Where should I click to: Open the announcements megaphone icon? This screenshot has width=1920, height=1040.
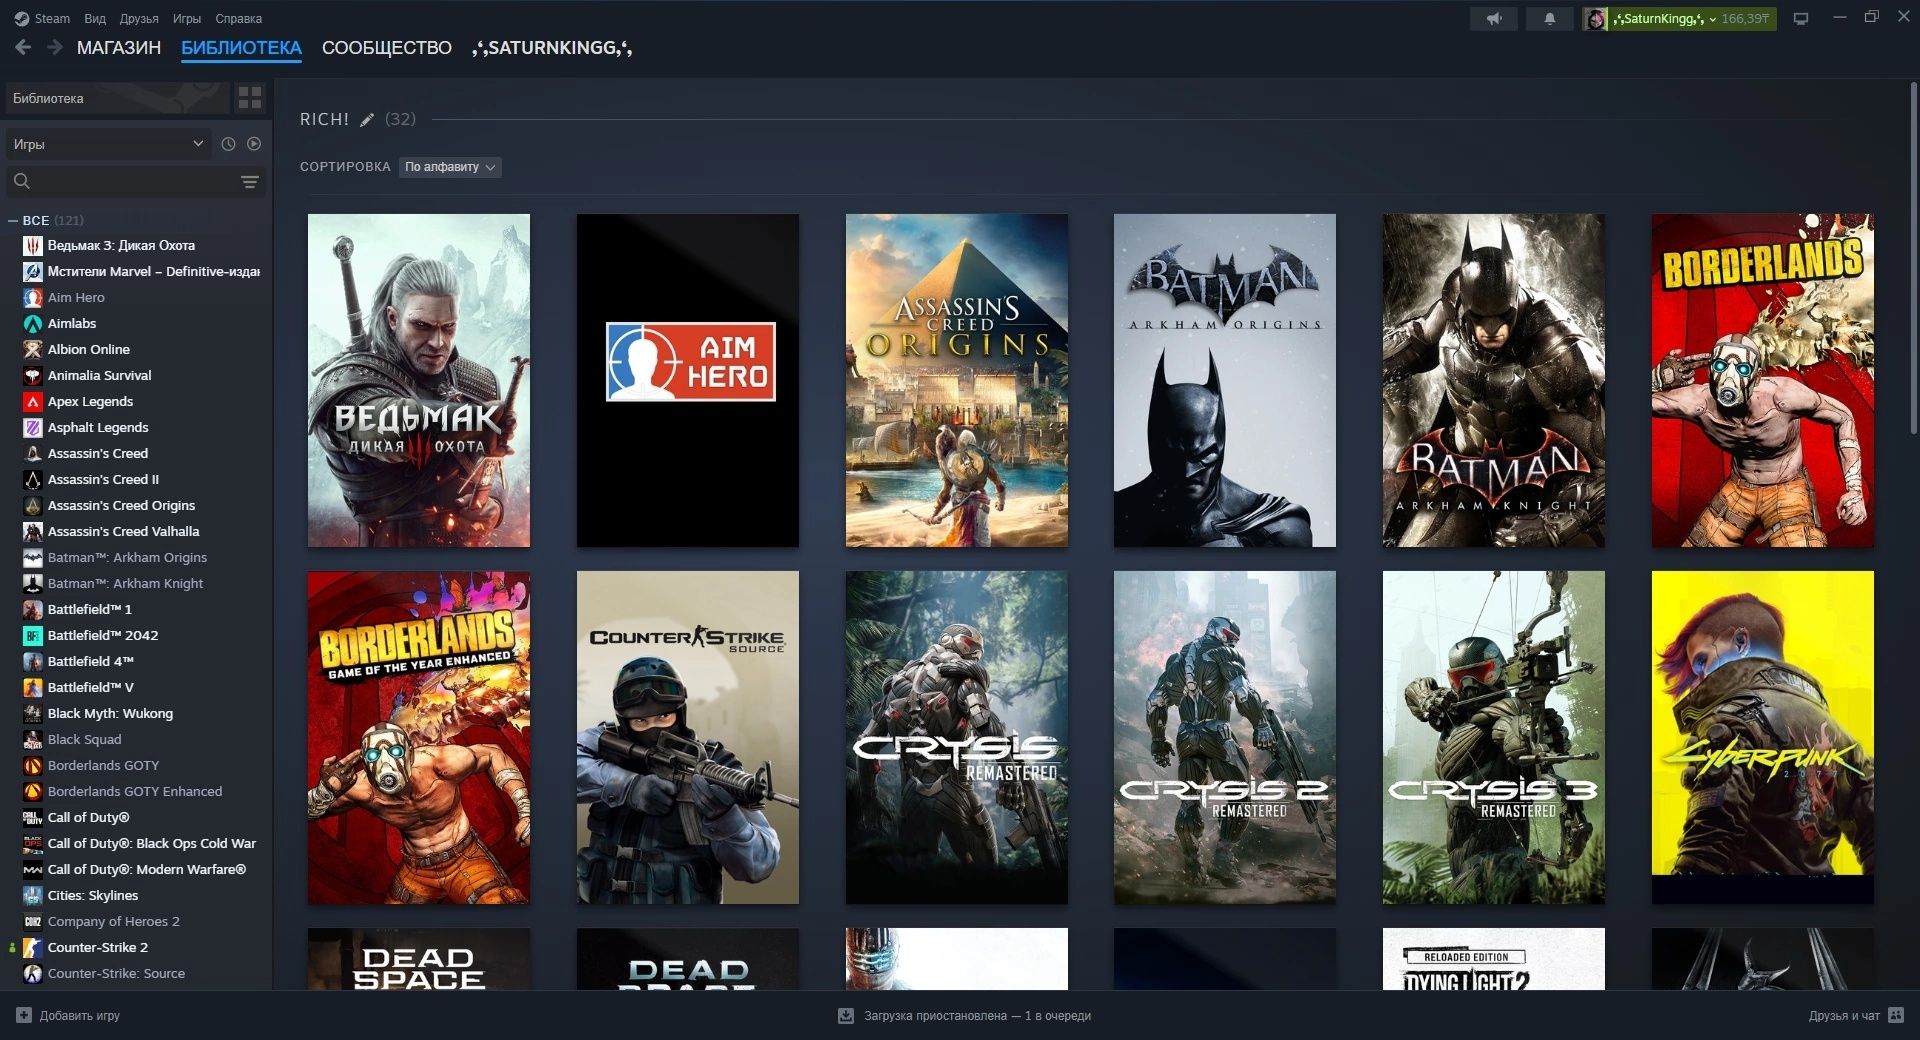tap(1494, 18)
